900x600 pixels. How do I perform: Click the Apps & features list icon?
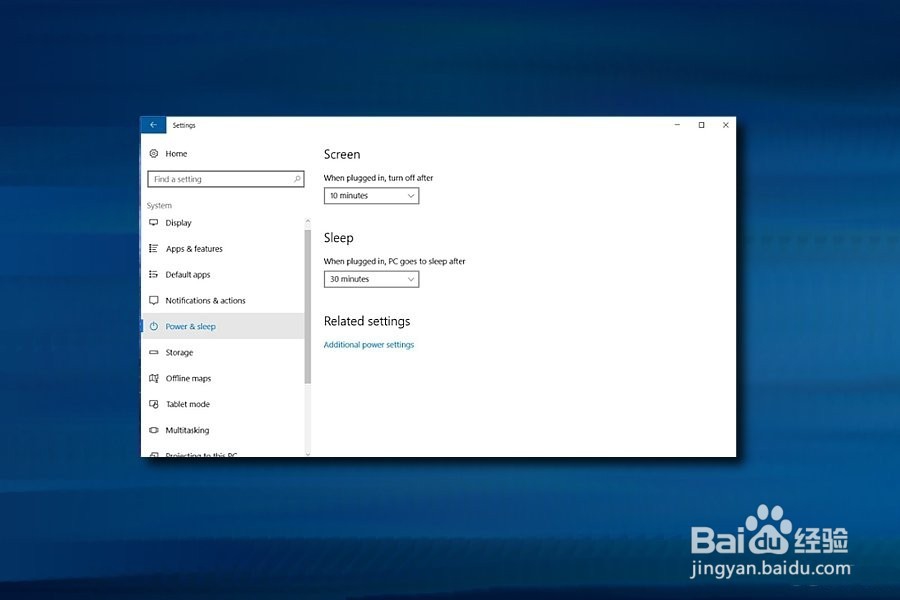click(153, 248)
